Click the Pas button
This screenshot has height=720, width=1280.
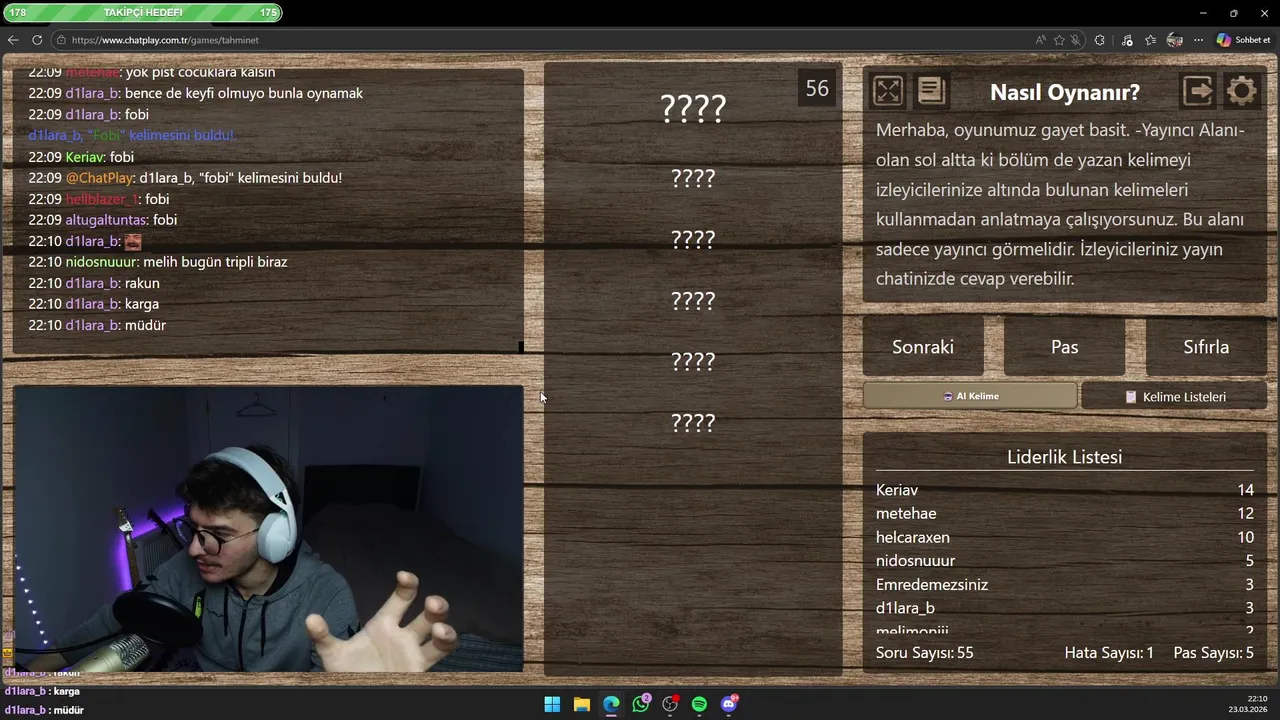click(1064, 347)
